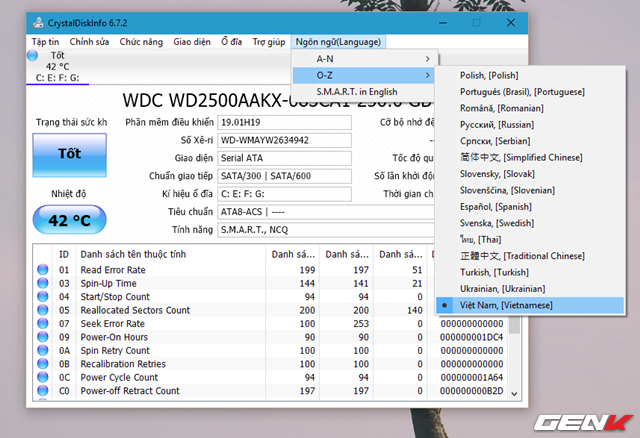Click the status orb for Seek Error Rate row
Screen dimensions: 640x438
pyautogui.click(x=43, y=324)
